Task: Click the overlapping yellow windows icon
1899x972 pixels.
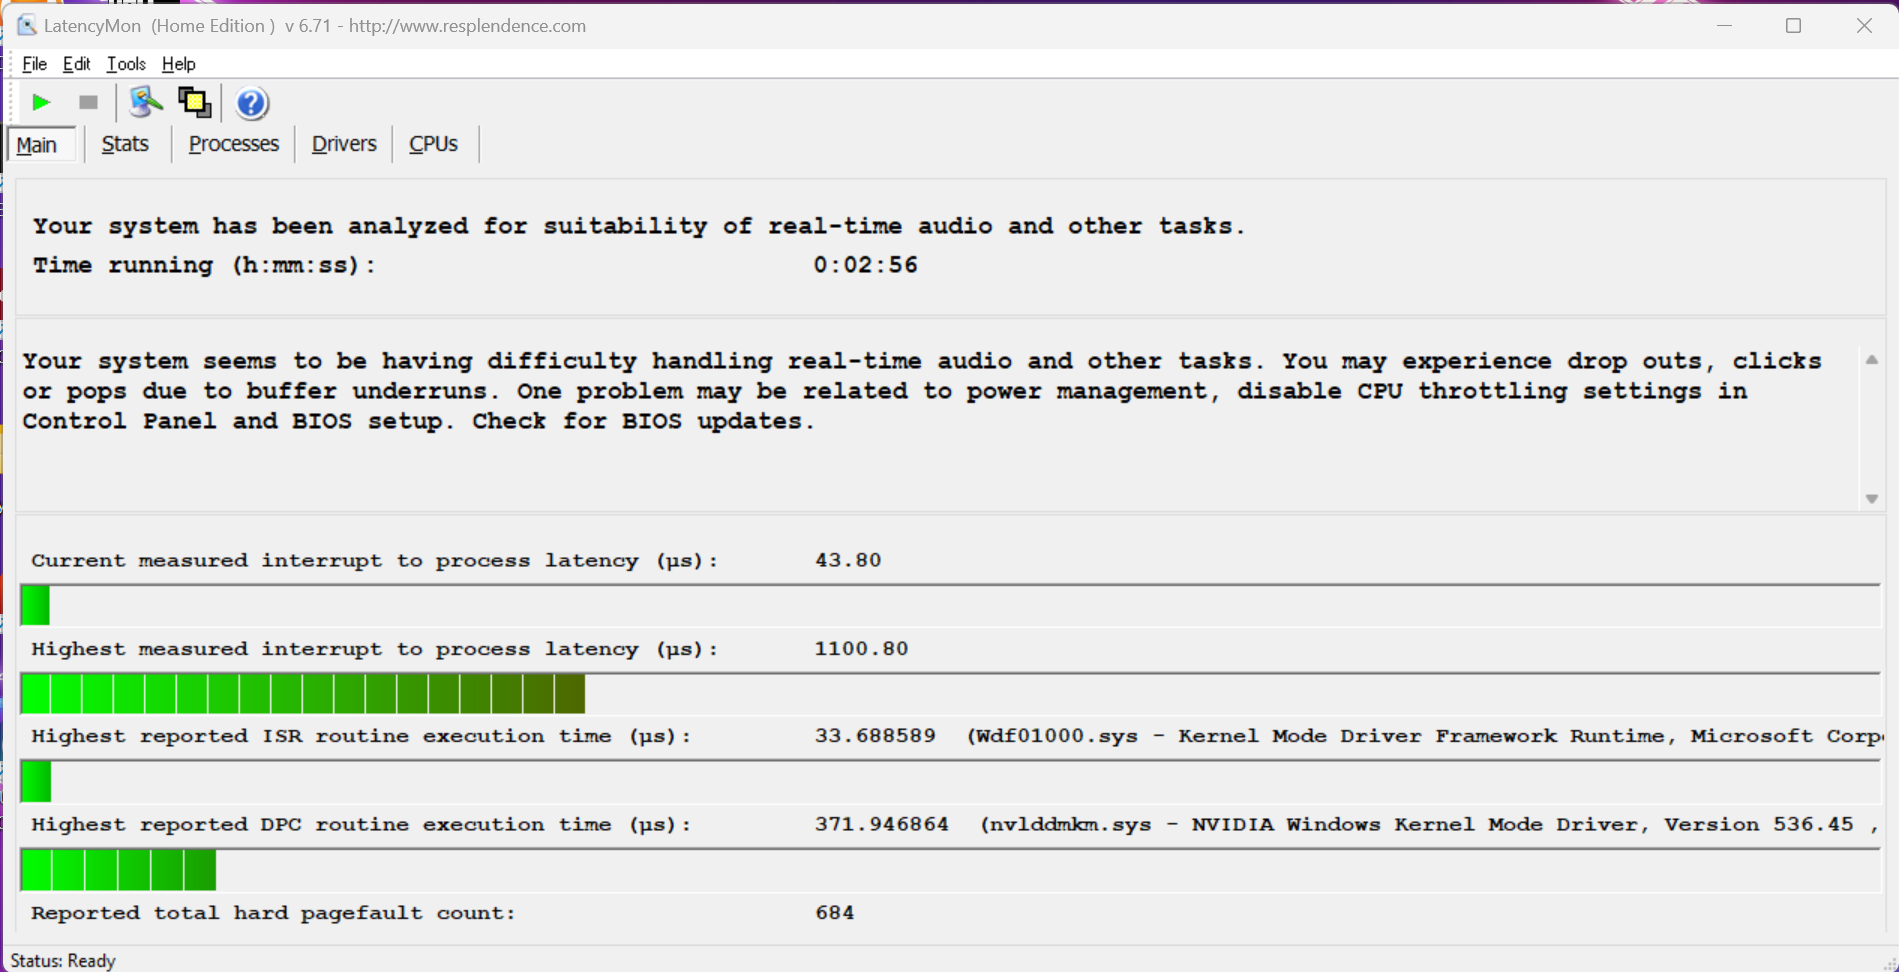Action: coord(194,102)
